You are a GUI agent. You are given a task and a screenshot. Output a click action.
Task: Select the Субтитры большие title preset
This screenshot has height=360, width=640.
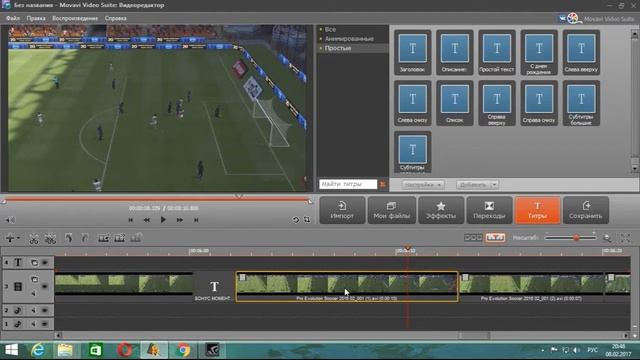(x=581, y=103)
